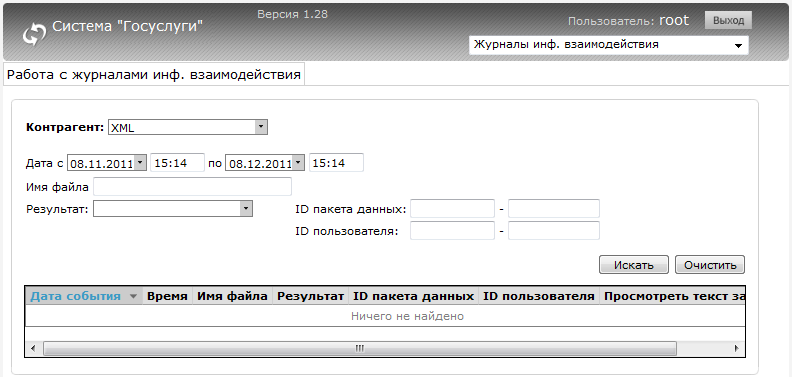
Task: Click the Просмотреть текст column header
Action: [x=672, y=296]
